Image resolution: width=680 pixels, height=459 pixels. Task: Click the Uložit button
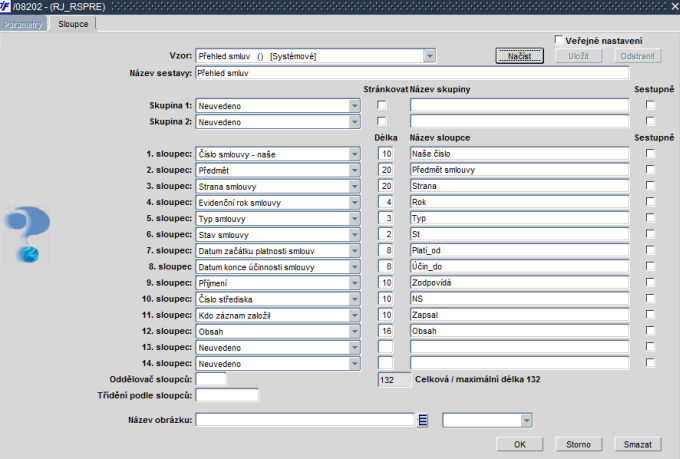pos(579,56)
